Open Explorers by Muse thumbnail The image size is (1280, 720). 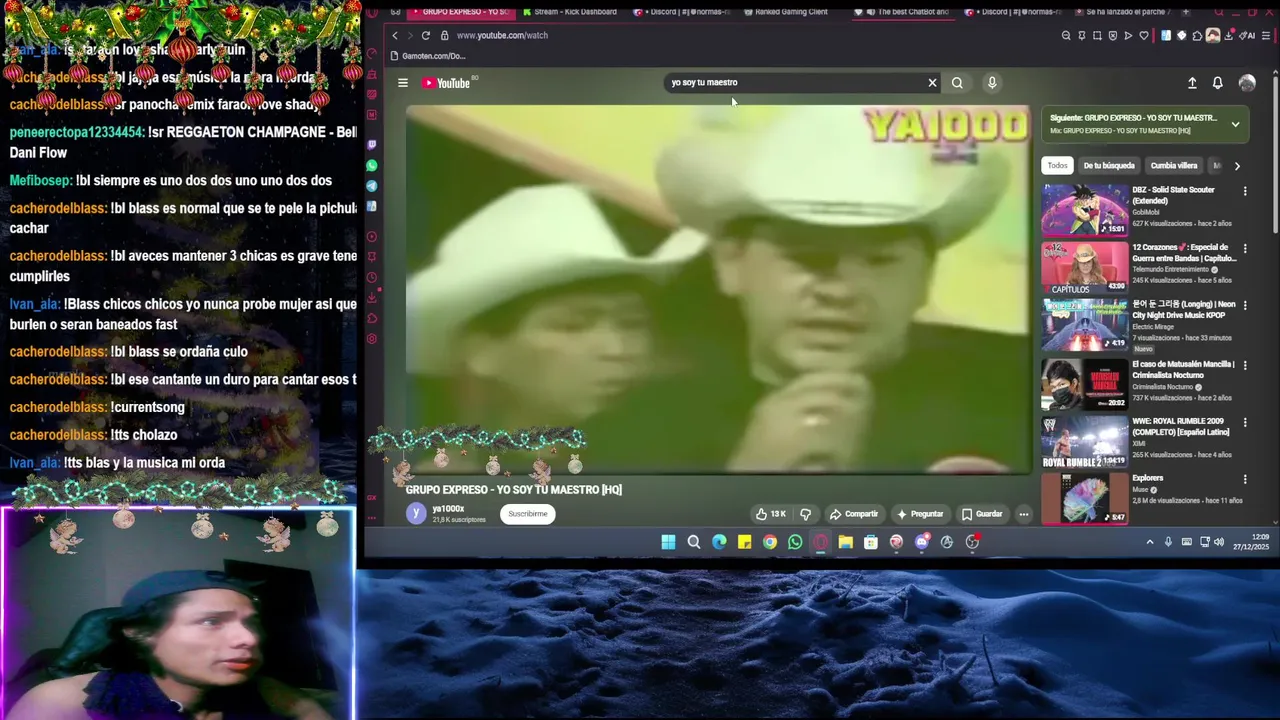pyautogui.click(x=1085, y=498)
